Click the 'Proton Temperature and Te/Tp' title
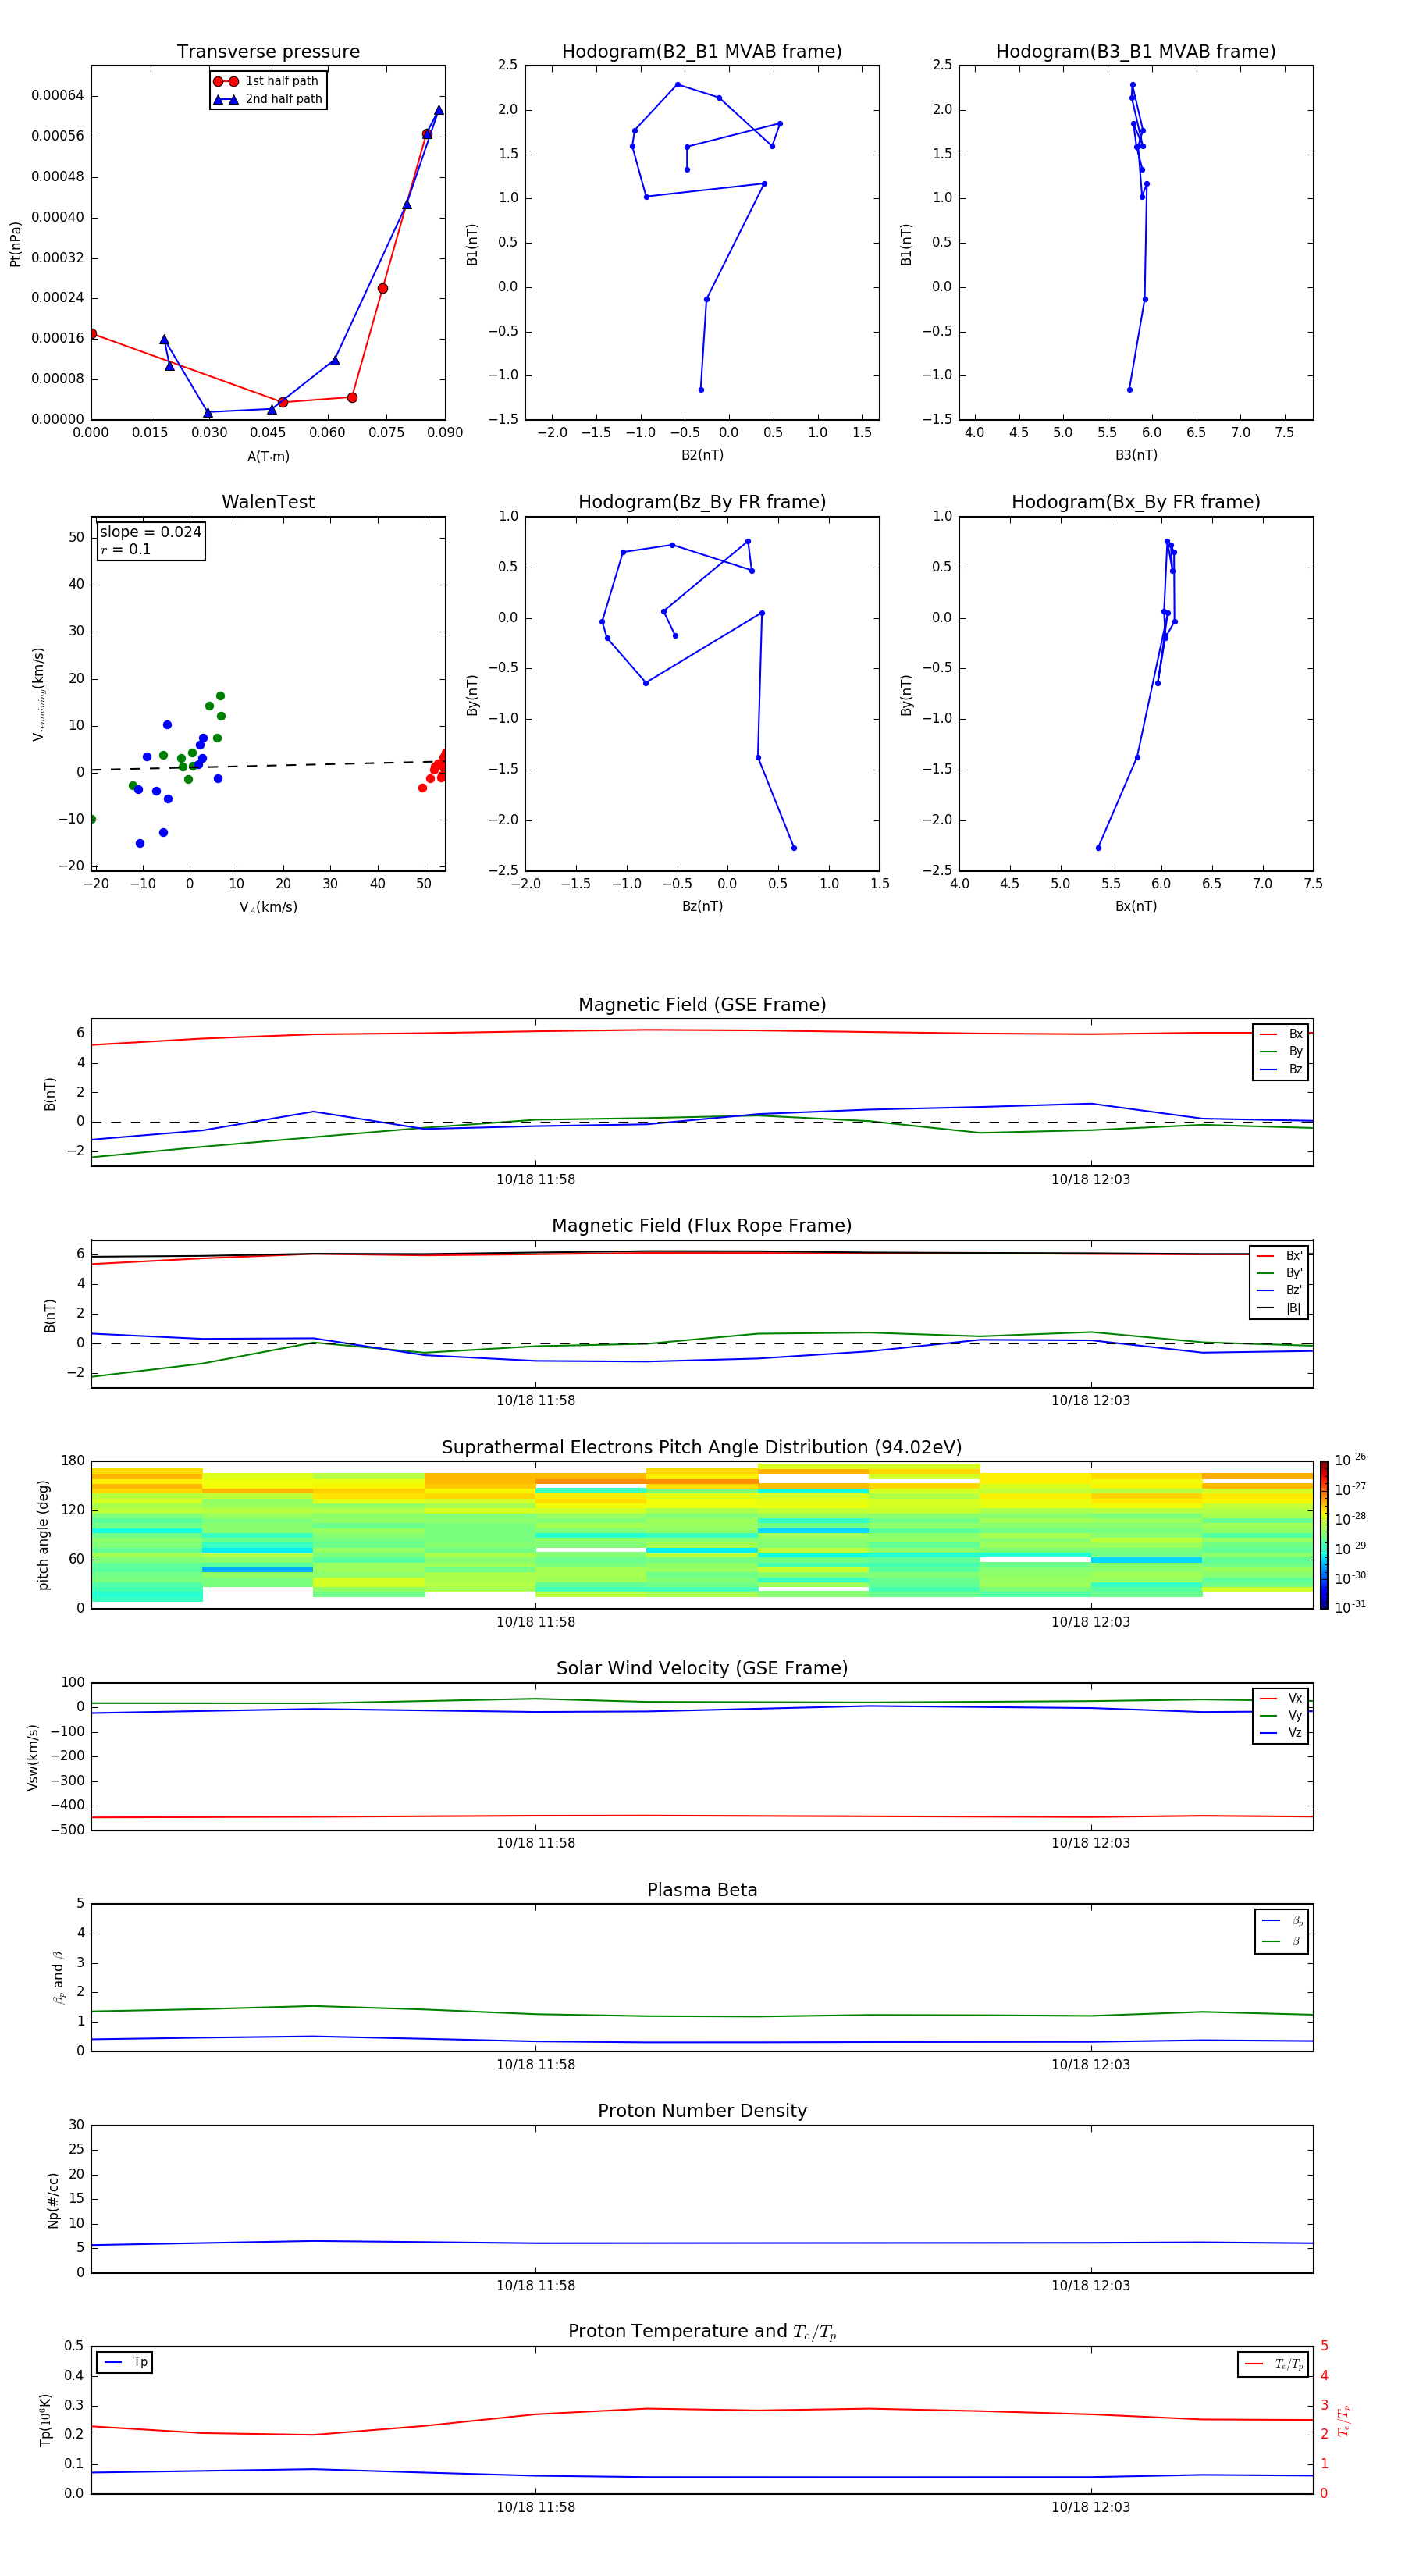This screenshot has height=2576, width=1405. [x=702, y=2332]
